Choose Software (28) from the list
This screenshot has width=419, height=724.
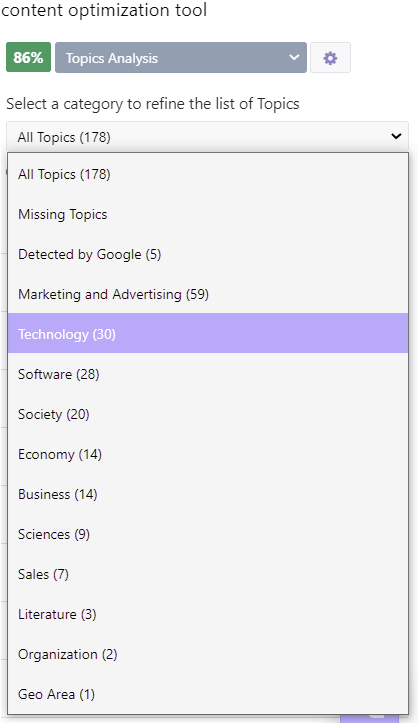208,374
